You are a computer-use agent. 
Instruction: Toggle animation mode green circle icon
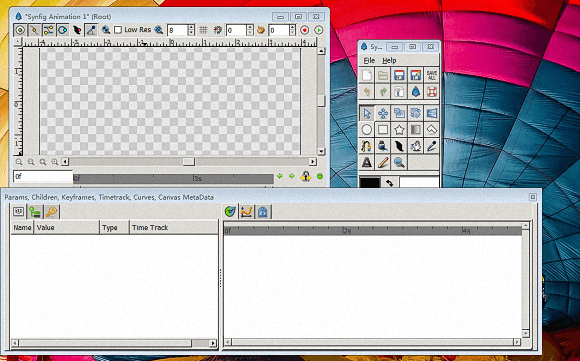[320, 177]
